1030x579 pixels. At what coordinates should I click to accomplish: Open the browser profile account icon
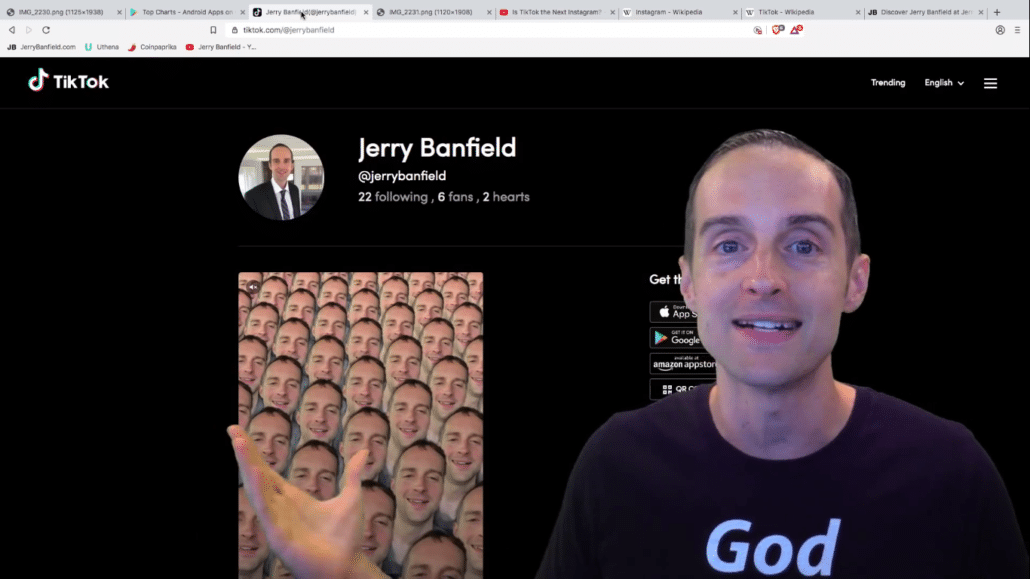[1000, 30]
